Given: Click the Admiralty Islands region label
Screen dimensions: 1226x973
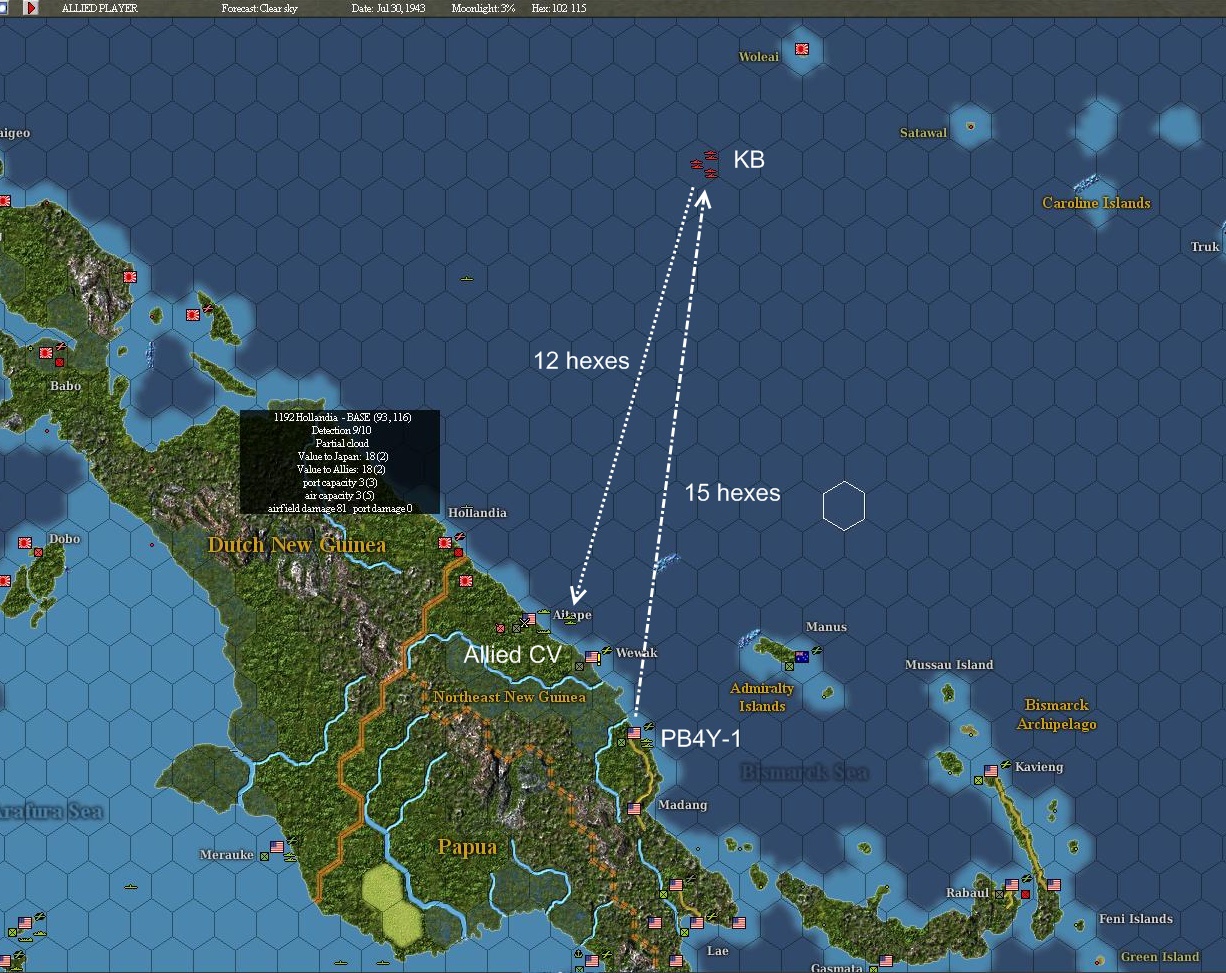Looking at the screenshot, I should (x=762, y=697).
